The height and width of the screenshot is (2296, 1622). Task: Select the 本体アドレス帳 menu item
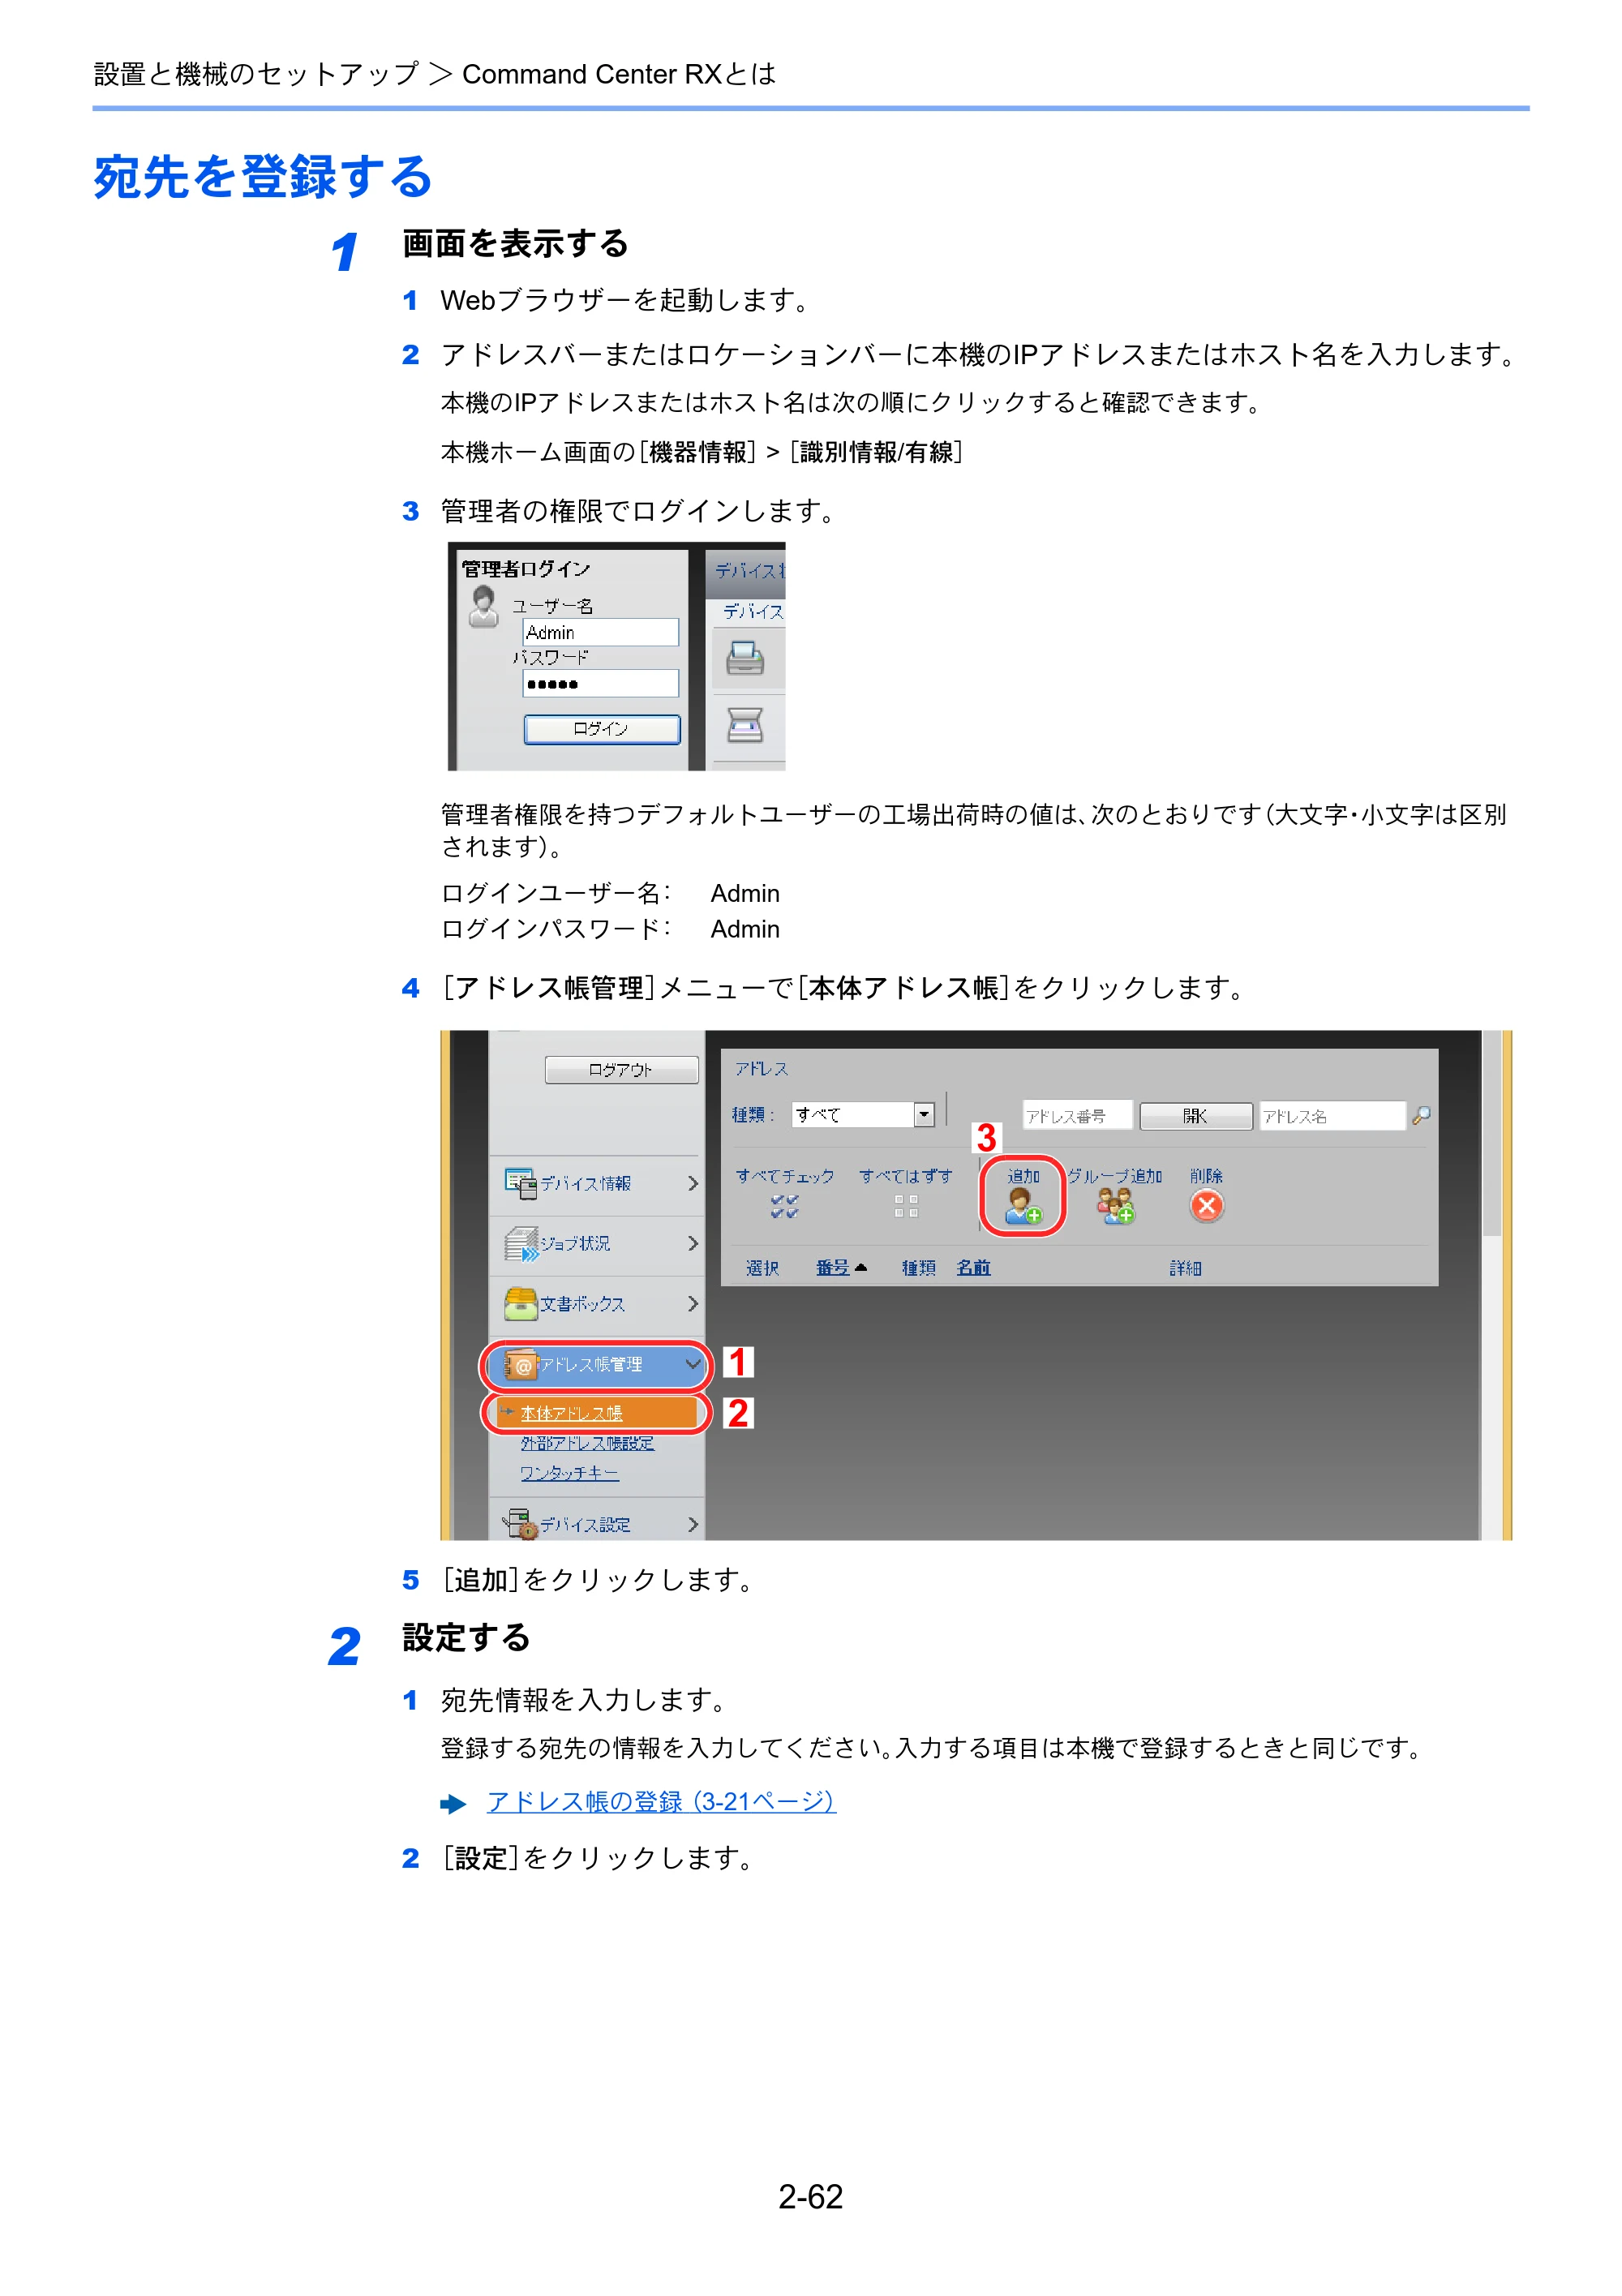[x=598, y=1413]
